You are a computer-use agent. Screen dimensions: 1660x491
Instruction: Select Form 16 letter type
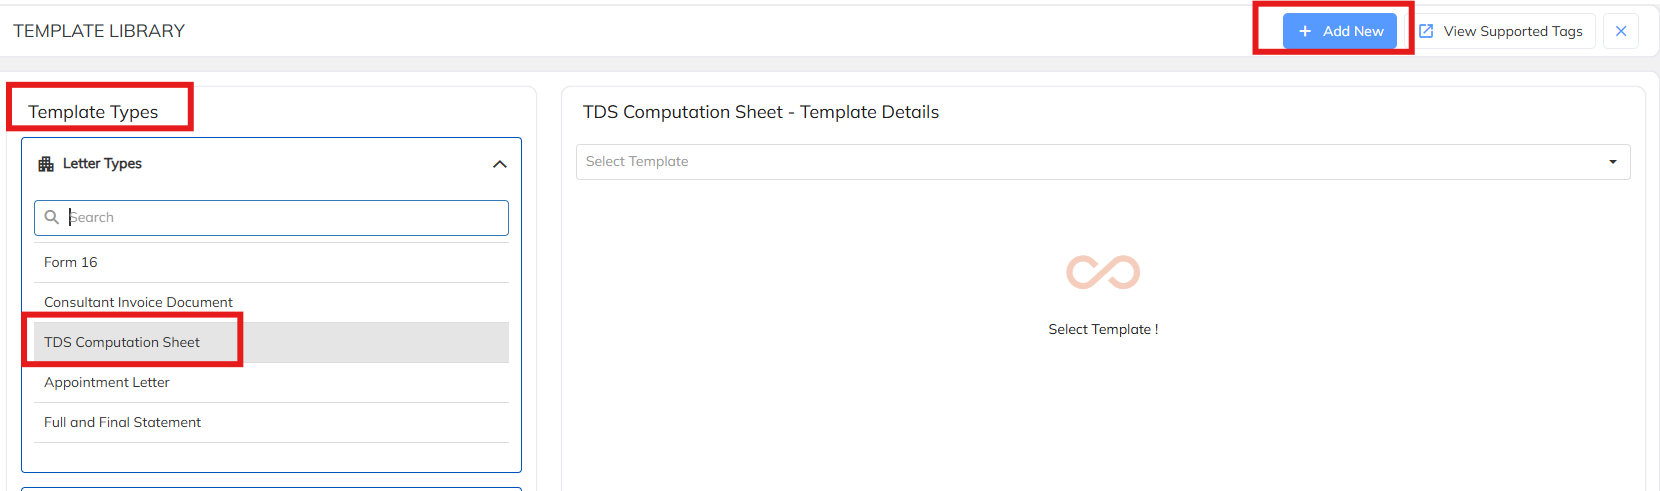coord(71,262)
